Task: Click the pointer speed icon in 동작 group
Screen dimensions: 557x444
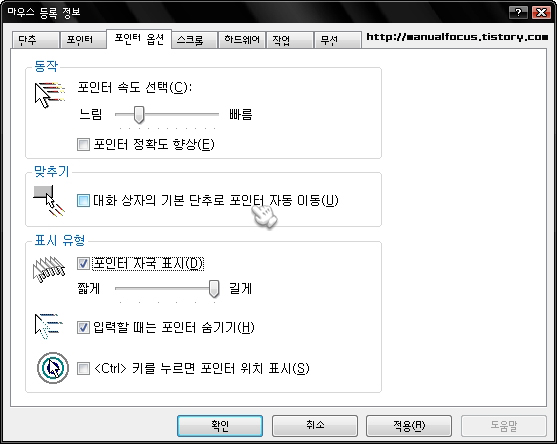Action: point(49,95)
